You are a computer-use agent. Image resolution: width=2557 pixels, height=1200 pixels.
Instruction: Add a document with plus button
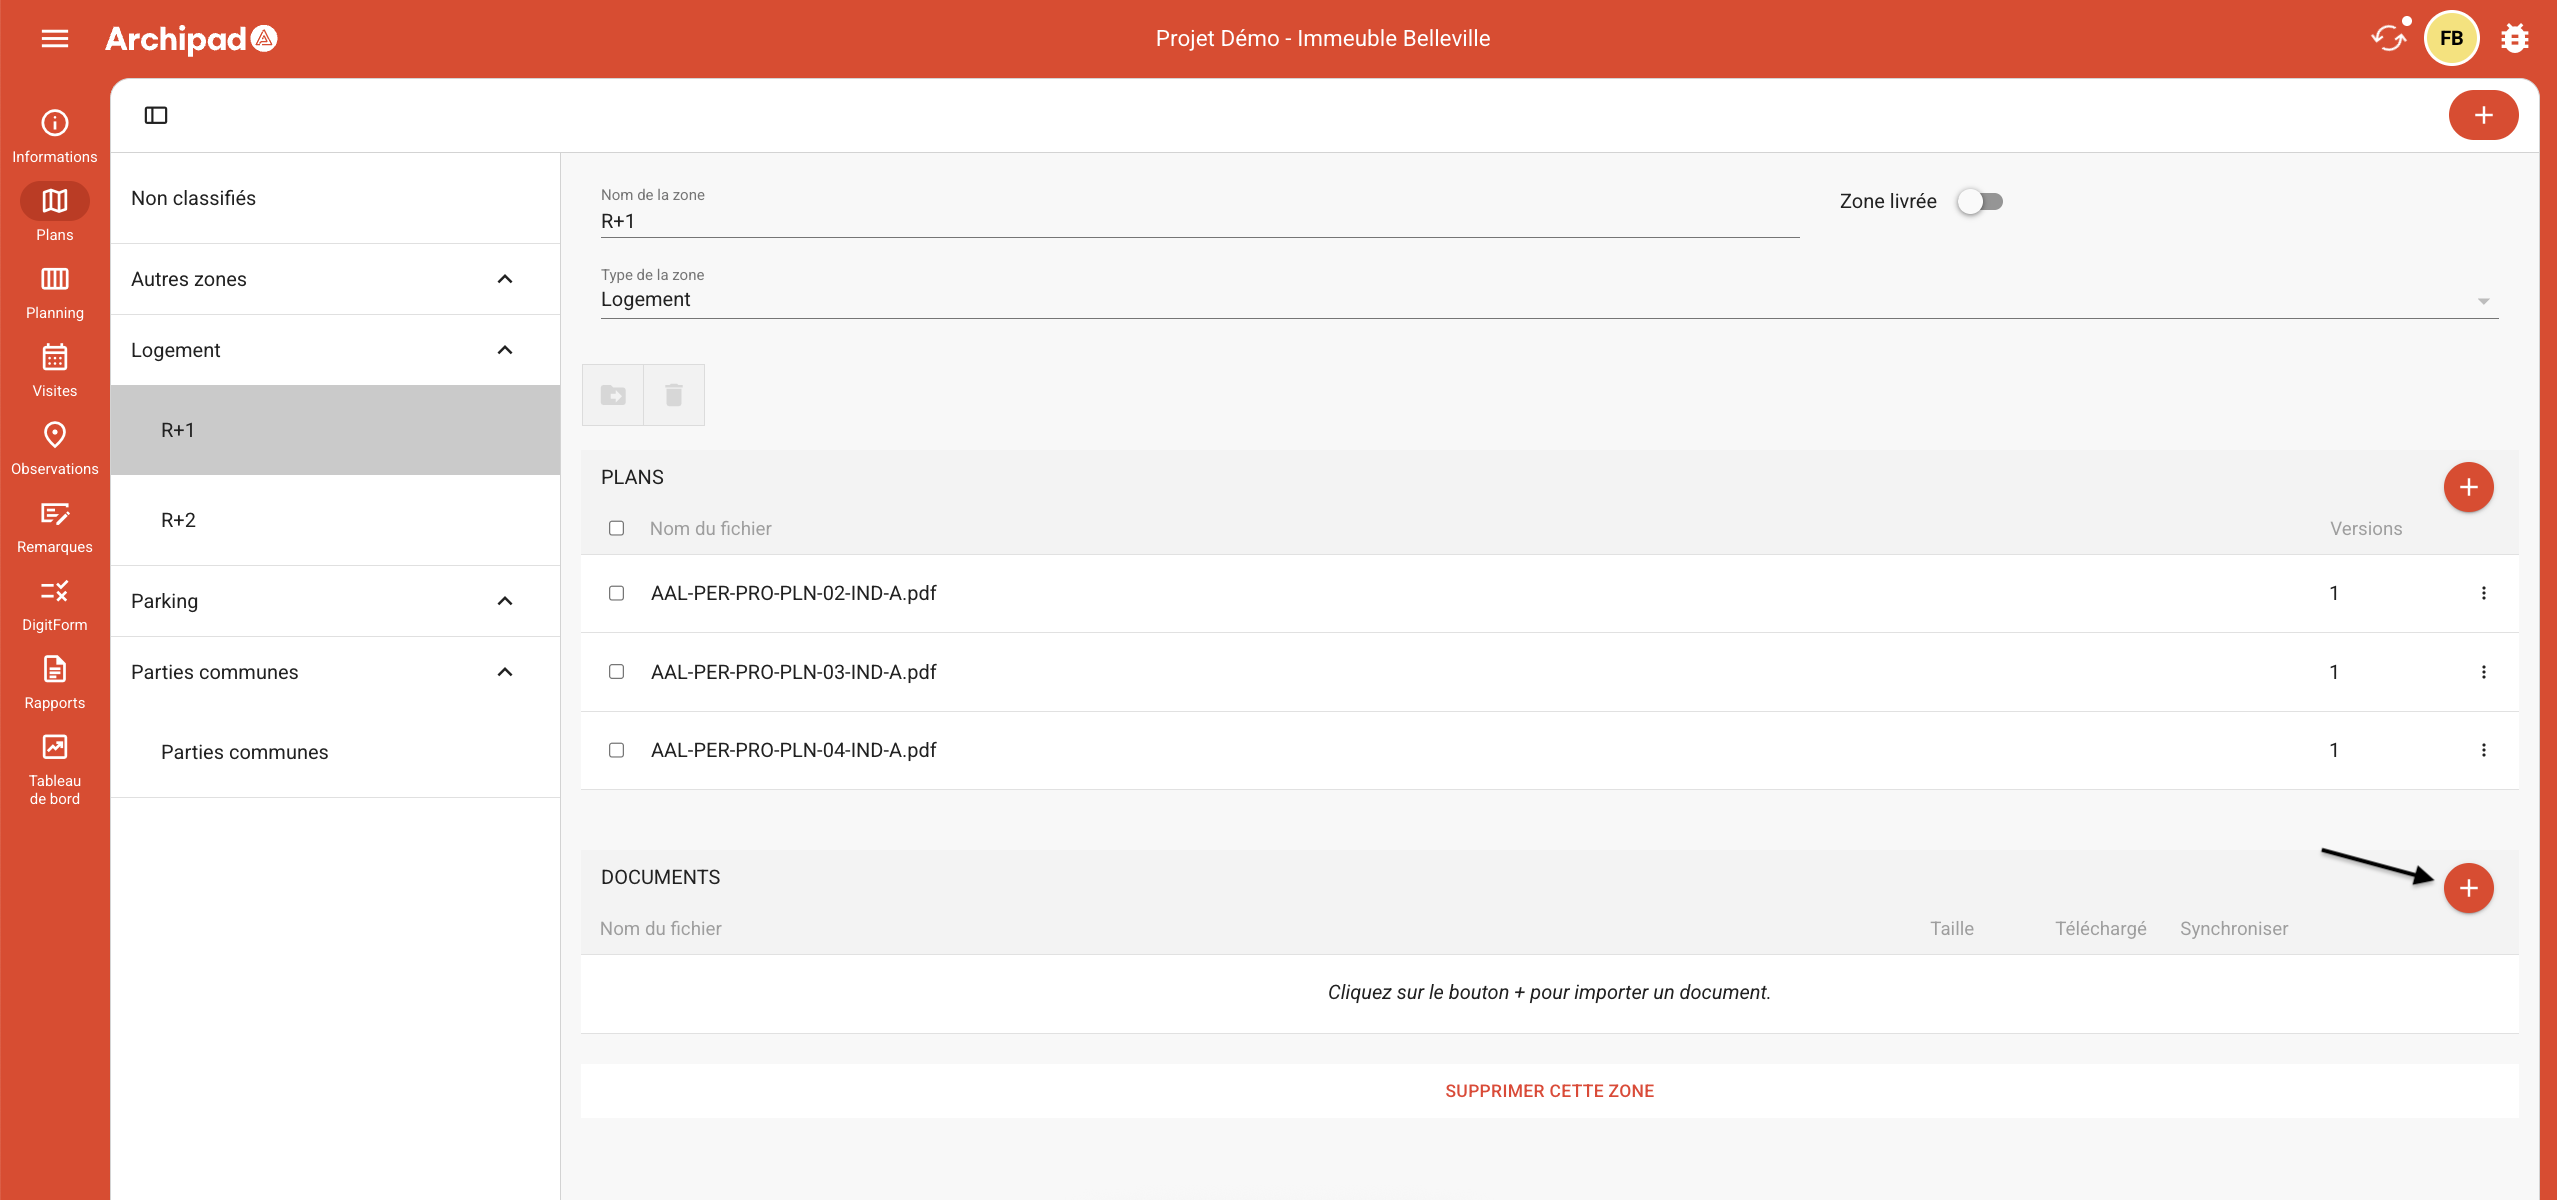click(2468, 888)
